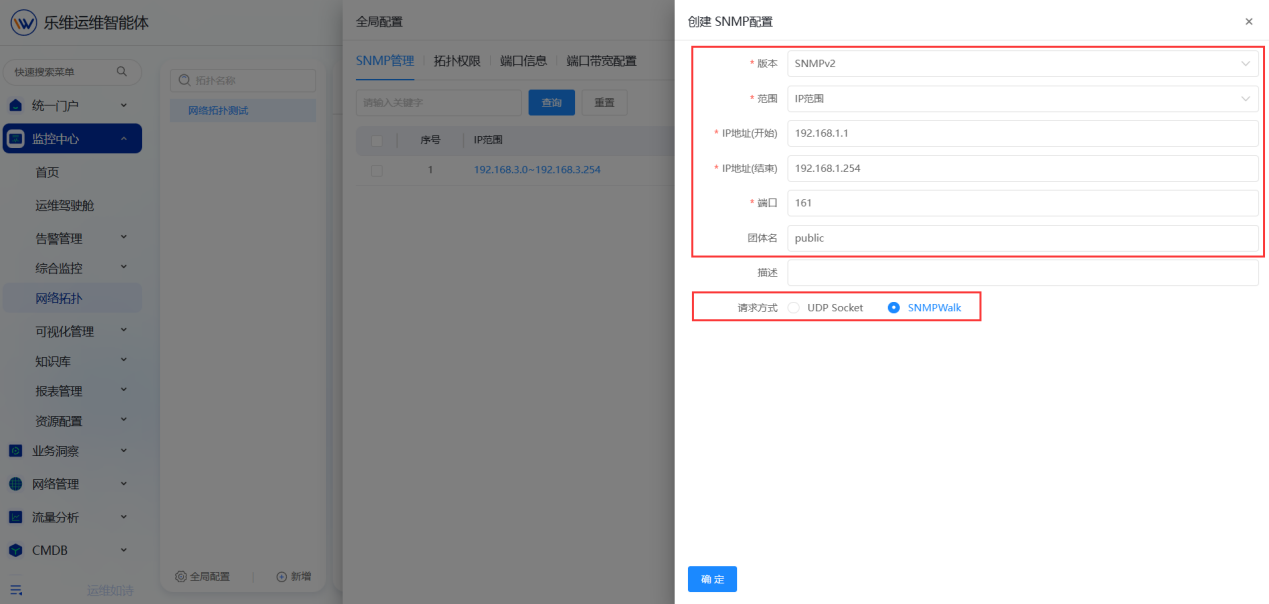Expand the 业务洞察 menu
Viewport: 1269px width, 604px height.
pos(124,451)
